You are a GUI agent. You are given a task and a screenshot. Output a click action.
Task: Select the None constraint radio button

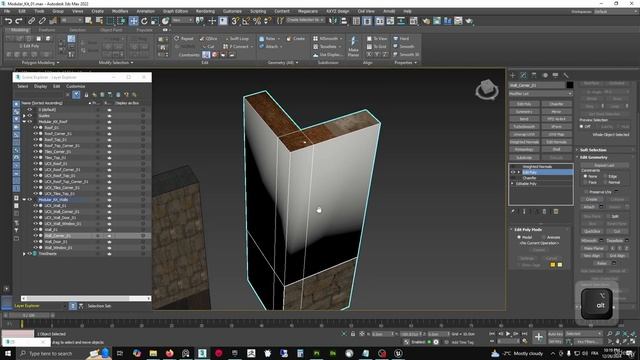(x=585, y=176)
